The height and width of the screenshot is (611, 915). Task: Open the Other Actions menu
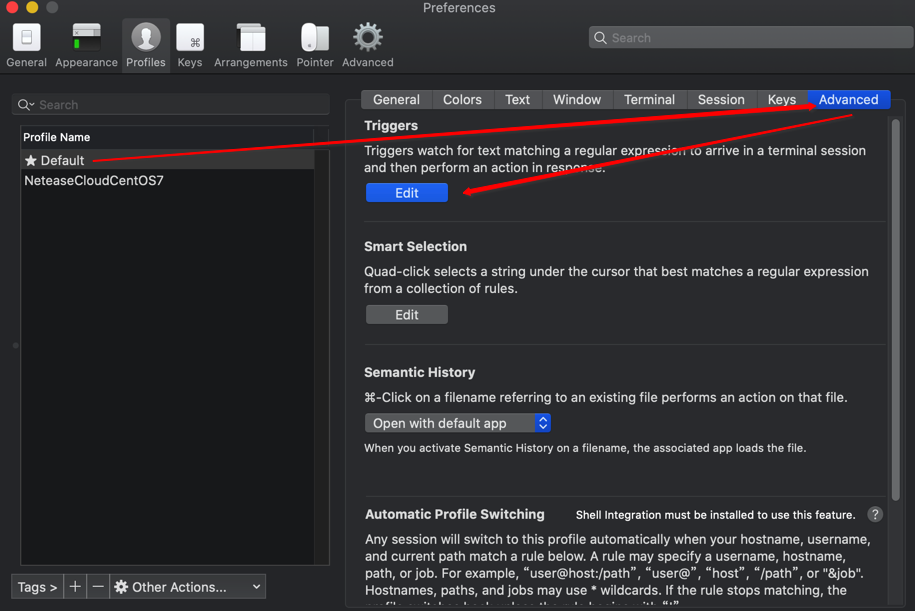(x=187, y=587)
